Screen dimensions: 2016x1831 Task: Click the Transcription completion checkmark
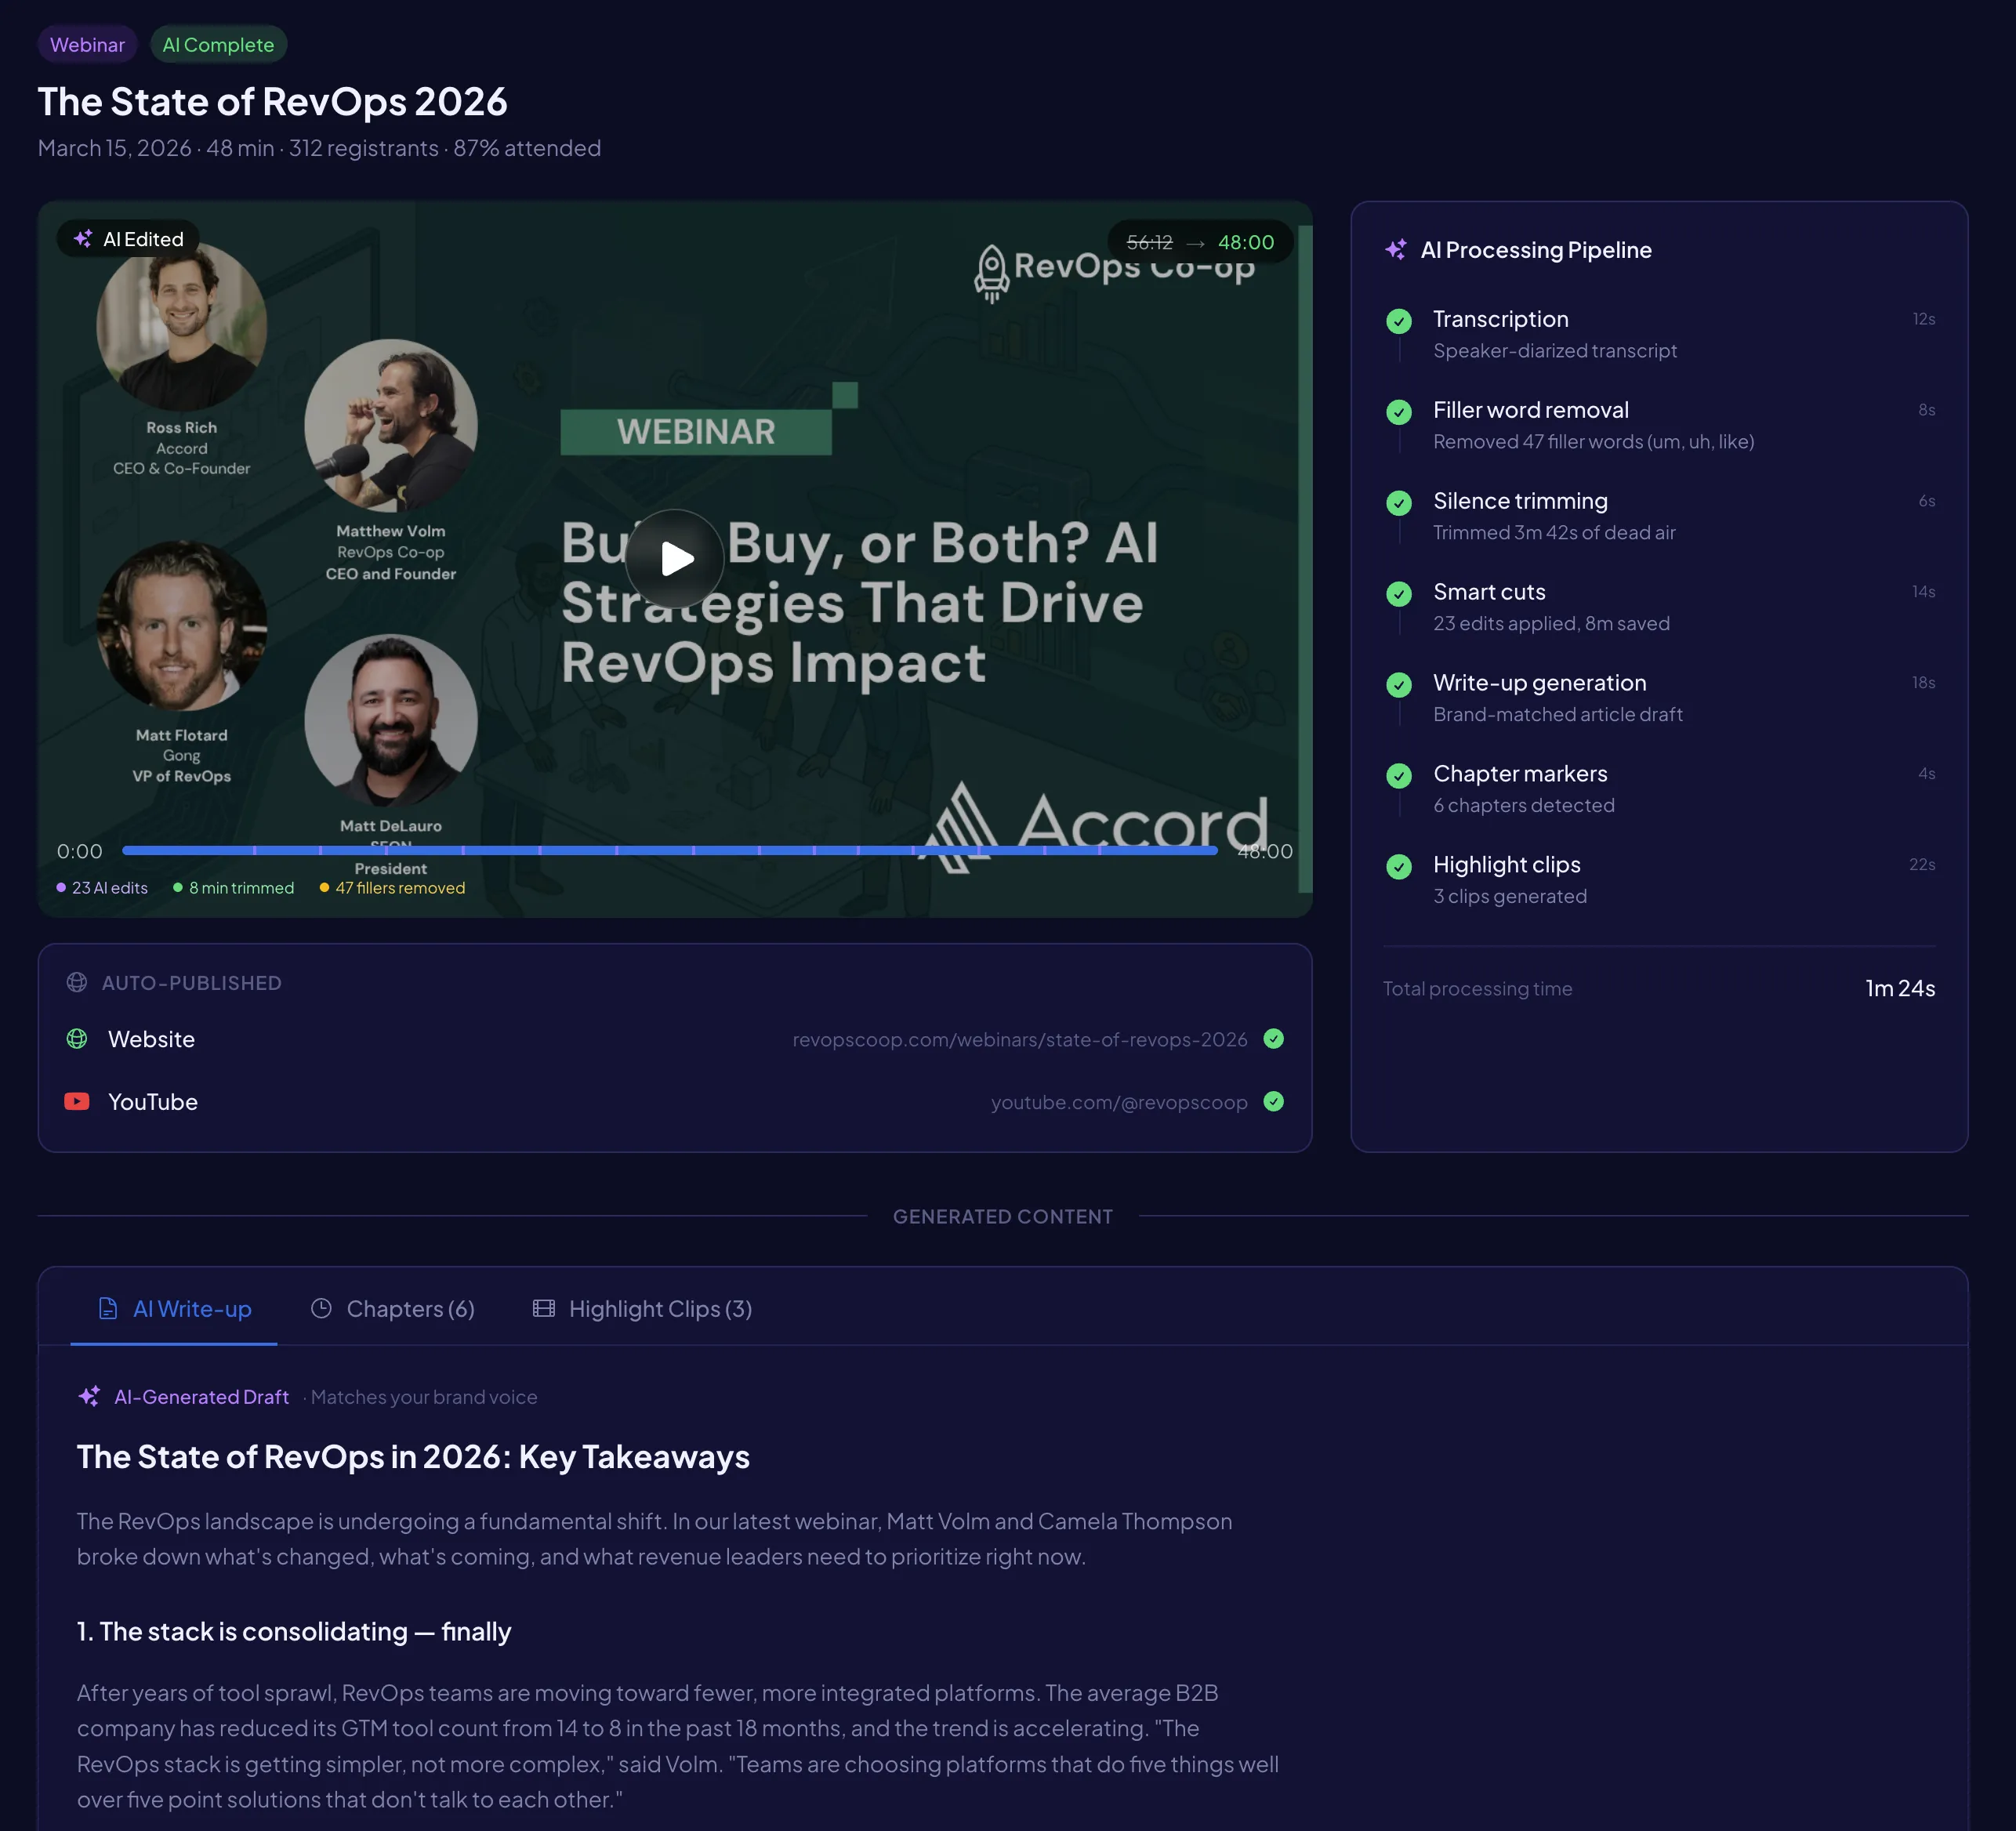[x=1398, y=321]
